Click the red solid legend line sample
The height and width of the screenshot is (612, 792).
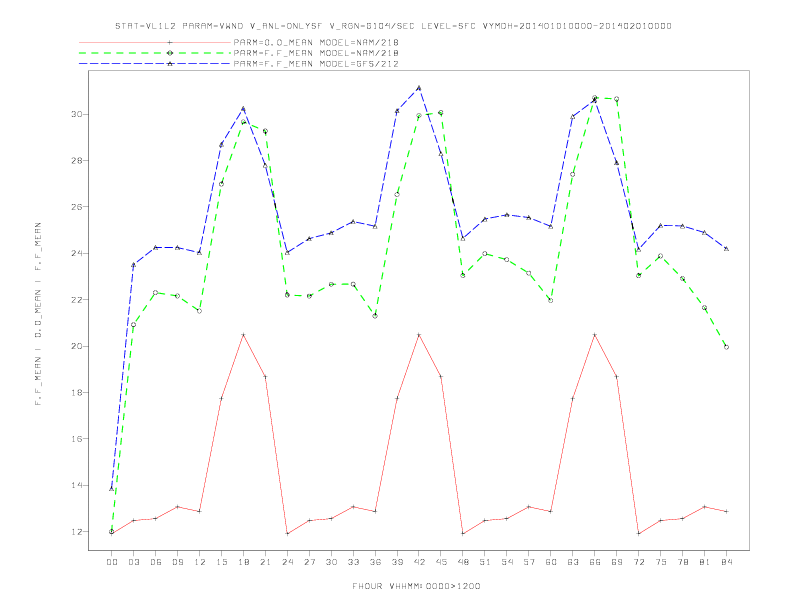[x=155, y=42]
